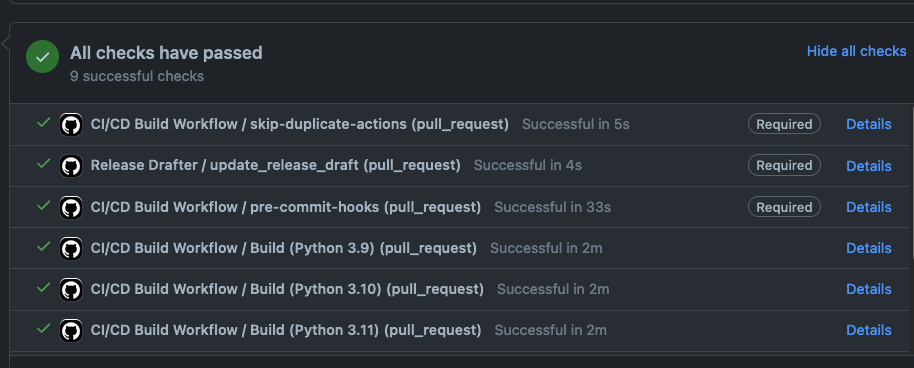This screenshot has width=914, height=368.
Task: Click green checkmark of skip-duplicate-actions row
Action: [x=43, y=122]
